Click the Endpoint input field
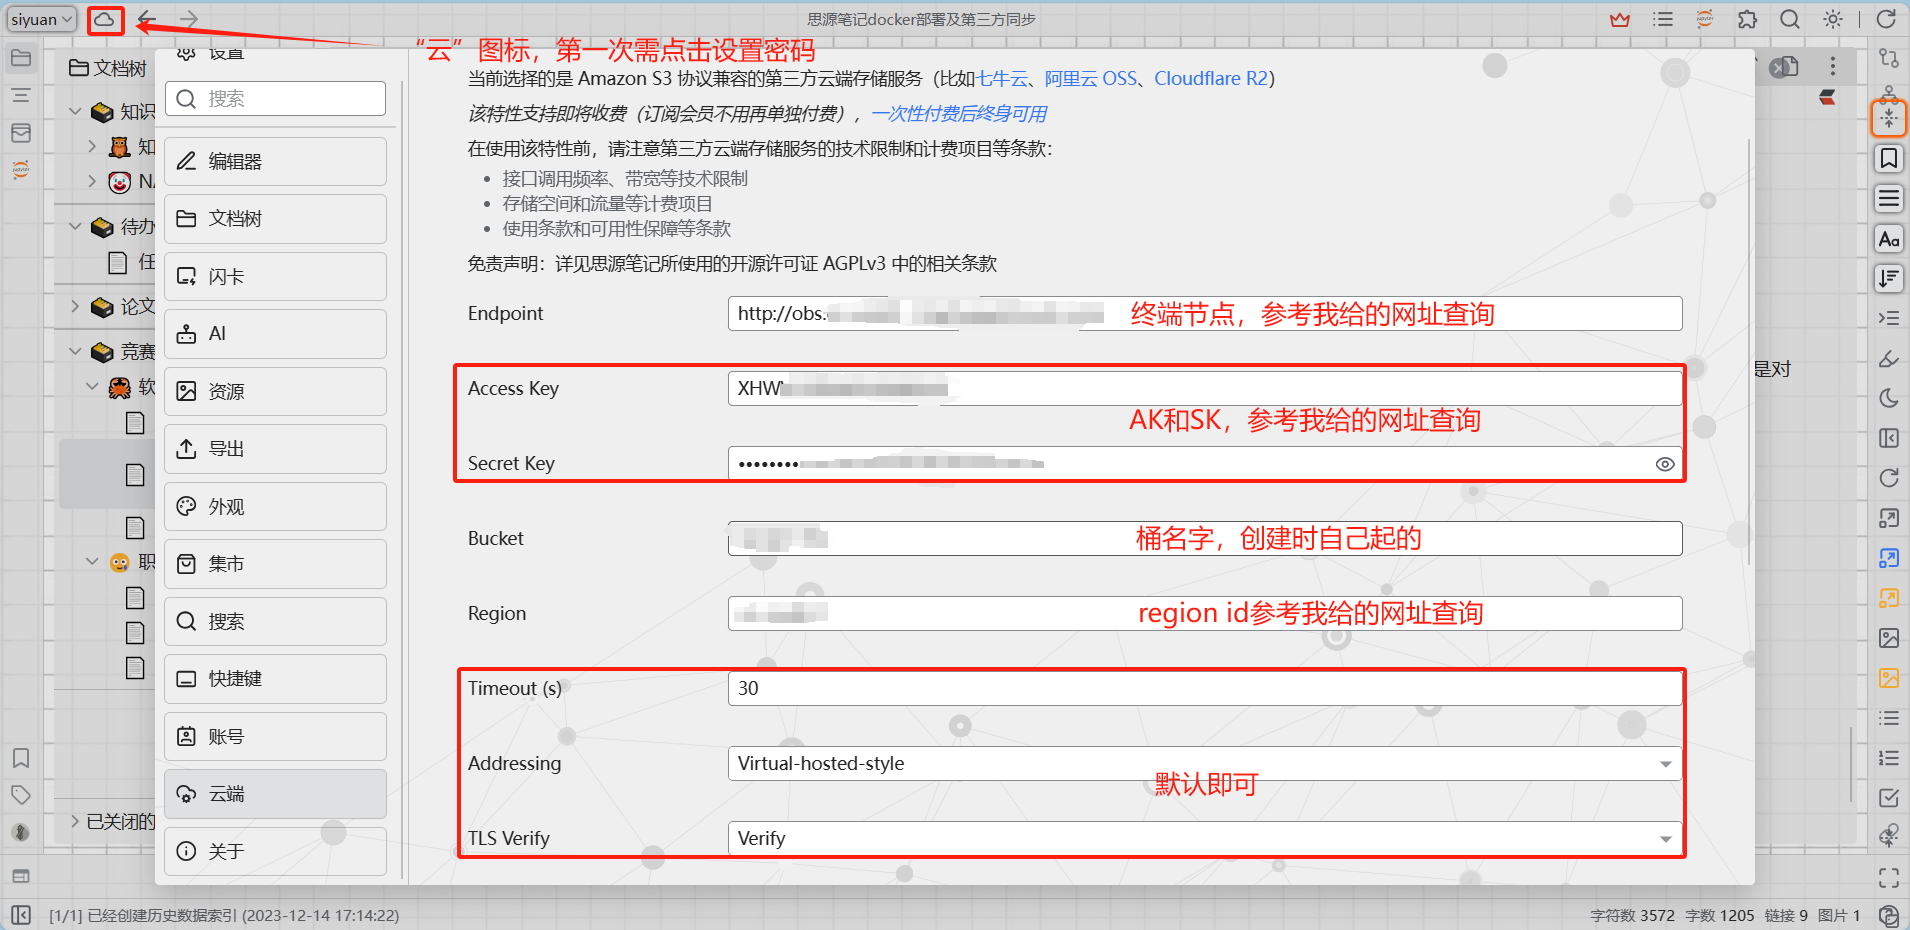Image resolution: width=1910 pixels, height=930 pixels. click(1205, 314)
